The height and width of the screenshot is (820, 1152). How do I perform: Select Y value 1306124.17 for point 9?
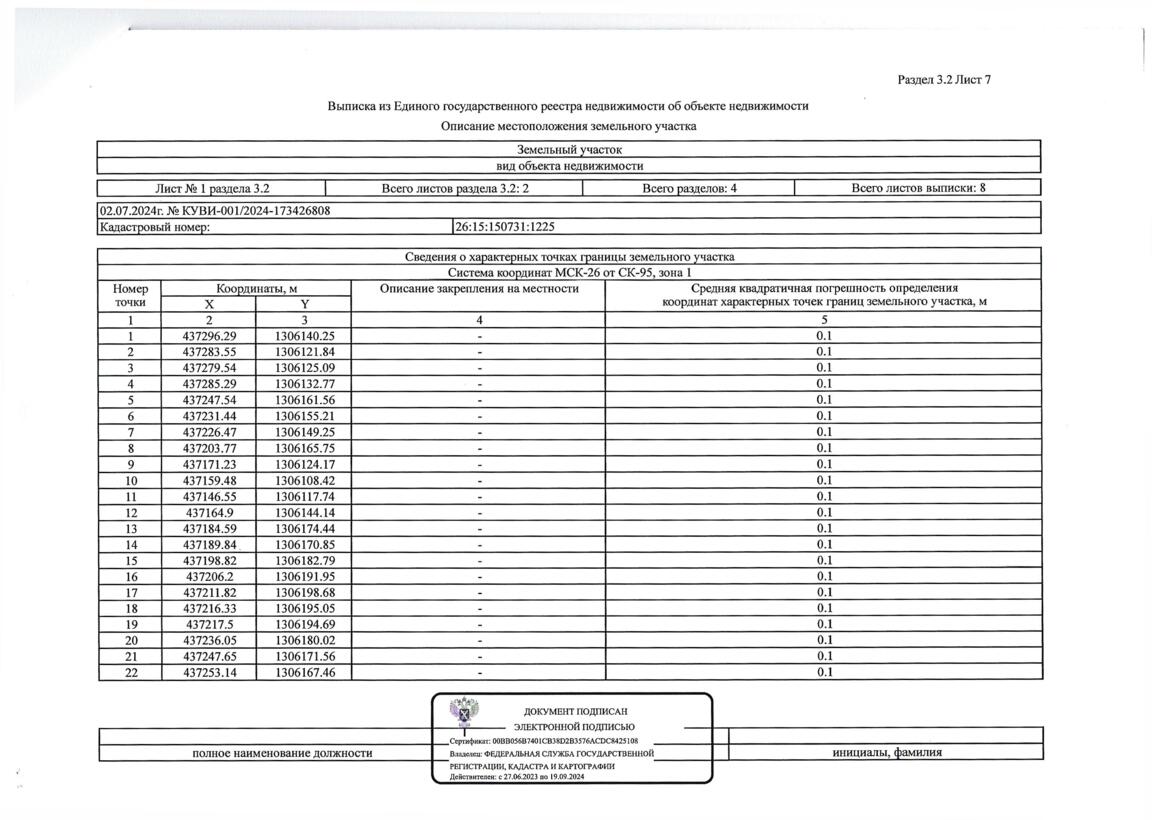pos(305,464)
